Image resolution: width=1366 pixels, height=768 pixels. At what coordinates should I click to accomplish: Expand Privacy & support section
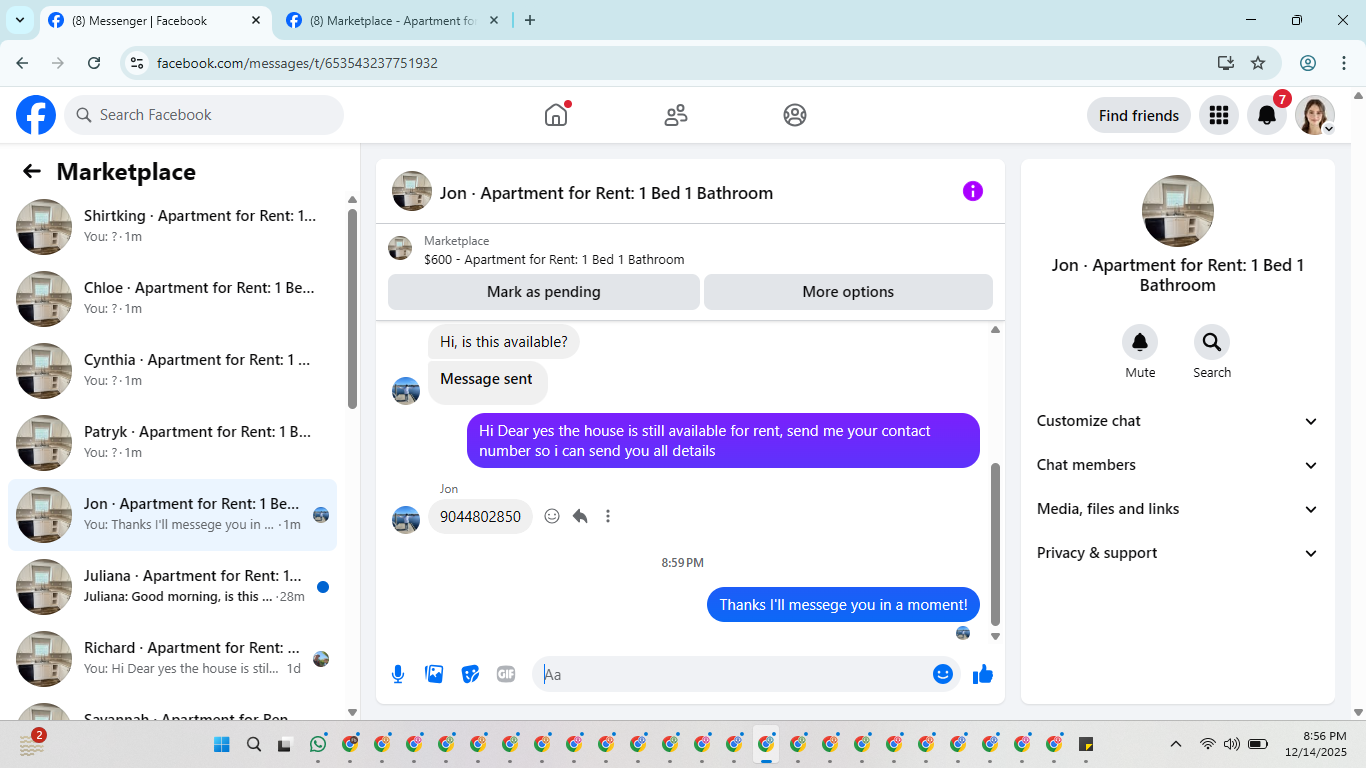[1177, 553]
